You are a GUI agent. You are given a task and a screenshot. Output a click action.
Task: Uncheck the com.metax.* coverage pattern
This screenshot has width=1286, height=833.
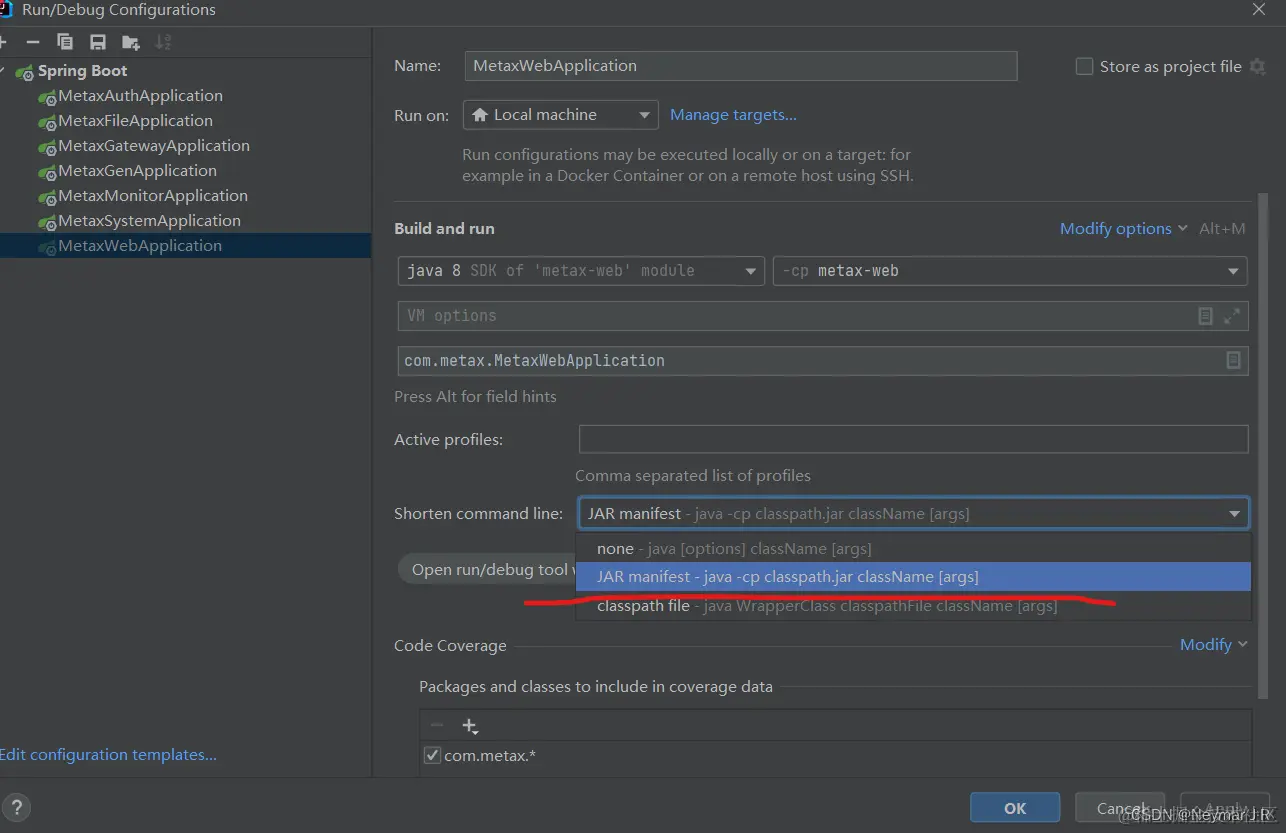click(x=432, y=755)
